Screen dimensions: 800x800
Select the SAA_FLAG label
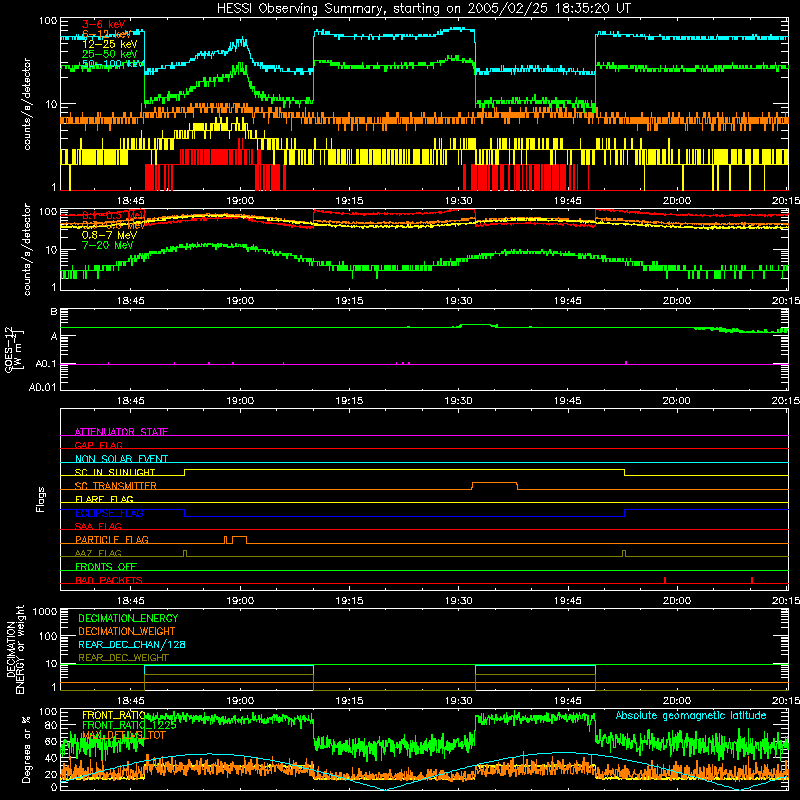(98, 526)
